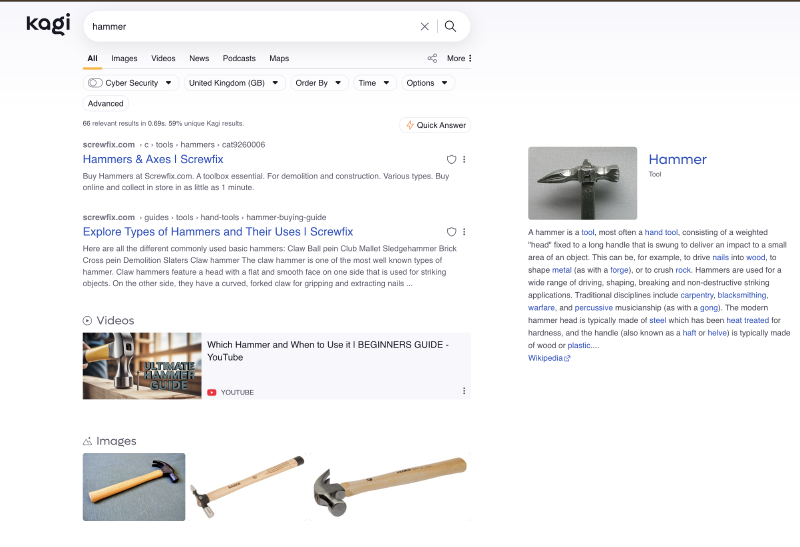Expand the Cyber Security lens dropdown arrow
The height and width of the screenshot is (547, 800).
168,83
